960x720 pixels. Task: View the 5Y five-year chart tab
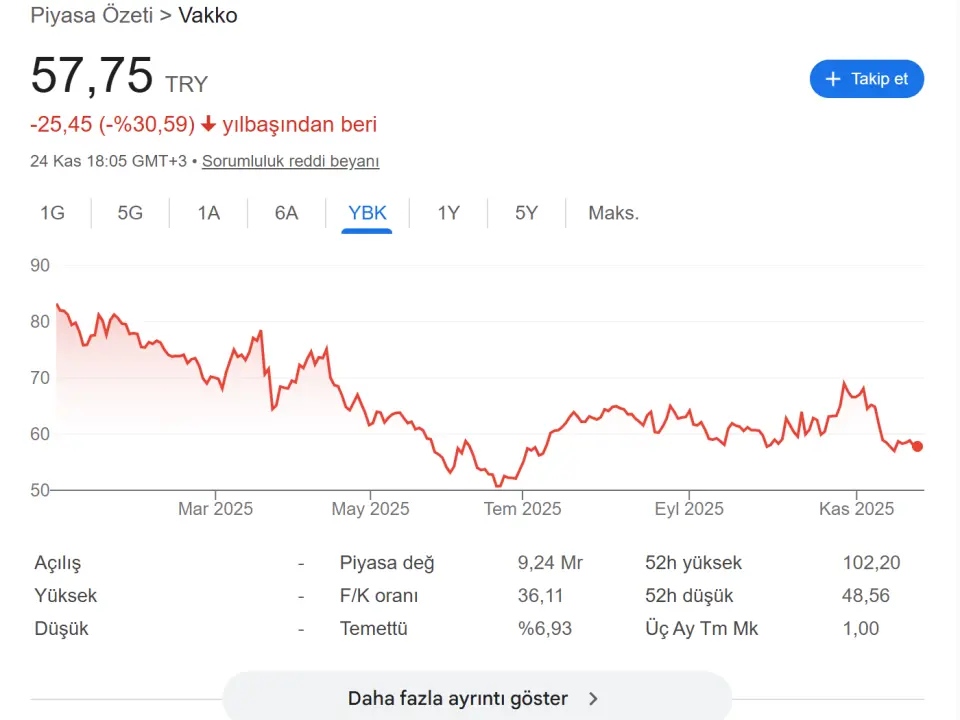pos(526,213)
